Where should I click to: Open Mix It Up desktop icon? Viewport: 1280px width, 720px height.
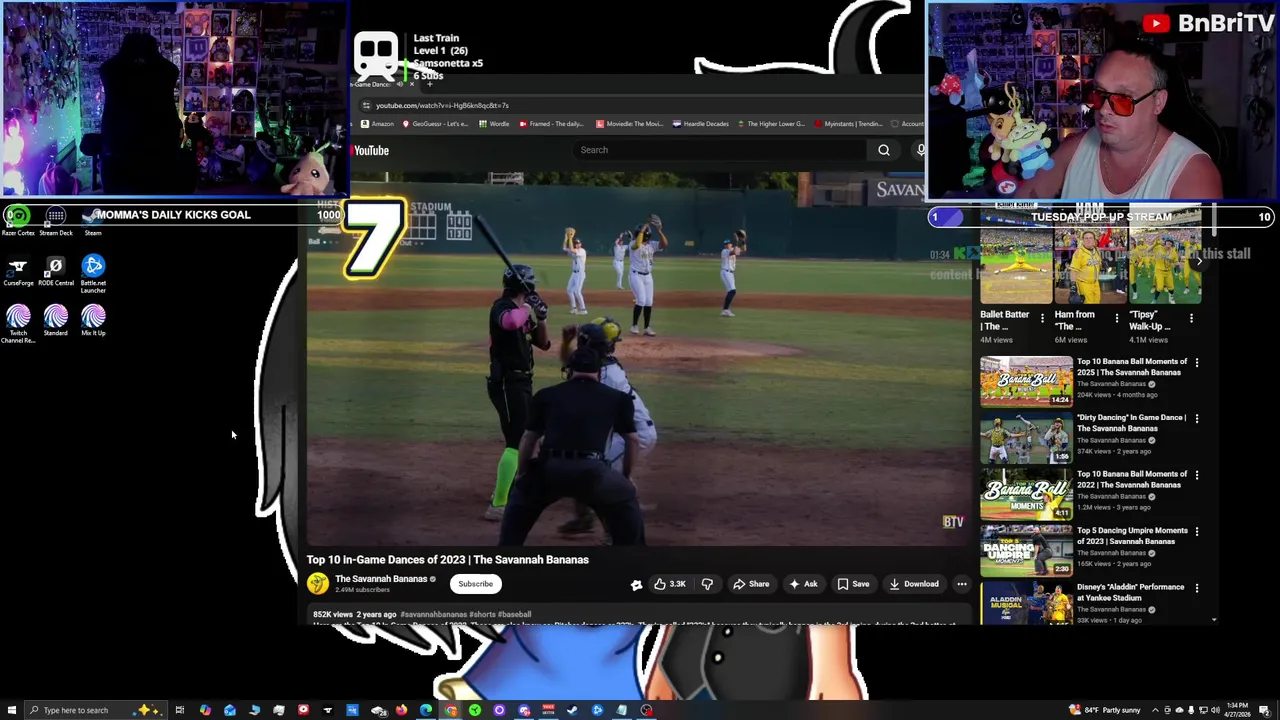pos(93,321)
